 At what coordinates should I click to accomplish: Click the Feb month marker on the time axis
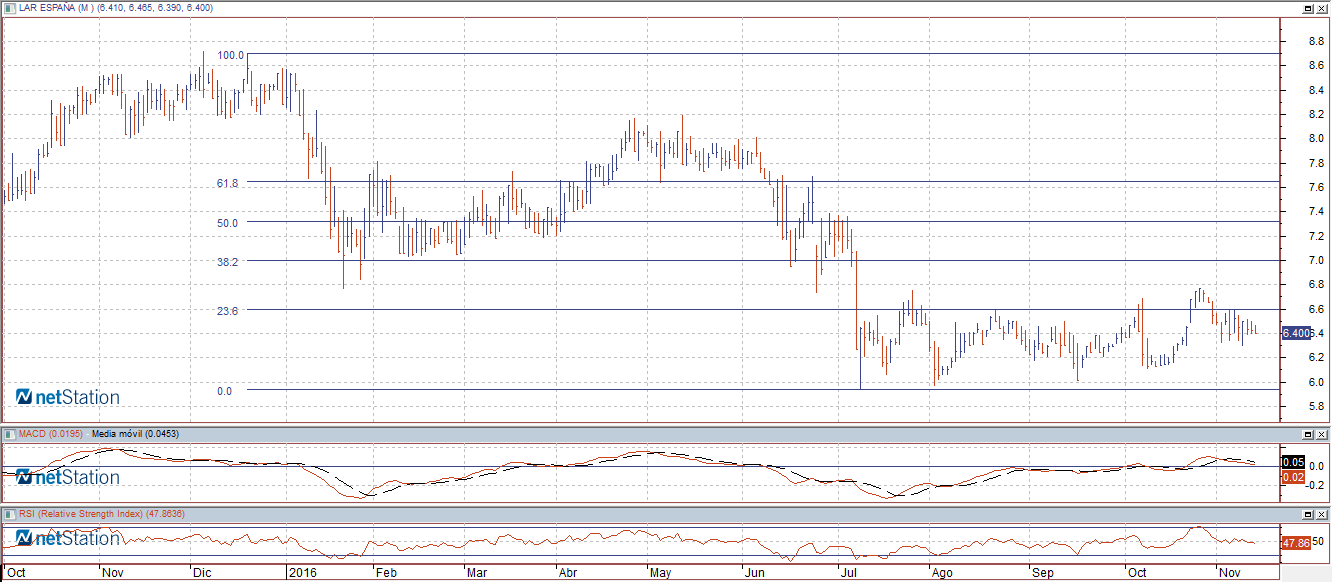[386, 574]
